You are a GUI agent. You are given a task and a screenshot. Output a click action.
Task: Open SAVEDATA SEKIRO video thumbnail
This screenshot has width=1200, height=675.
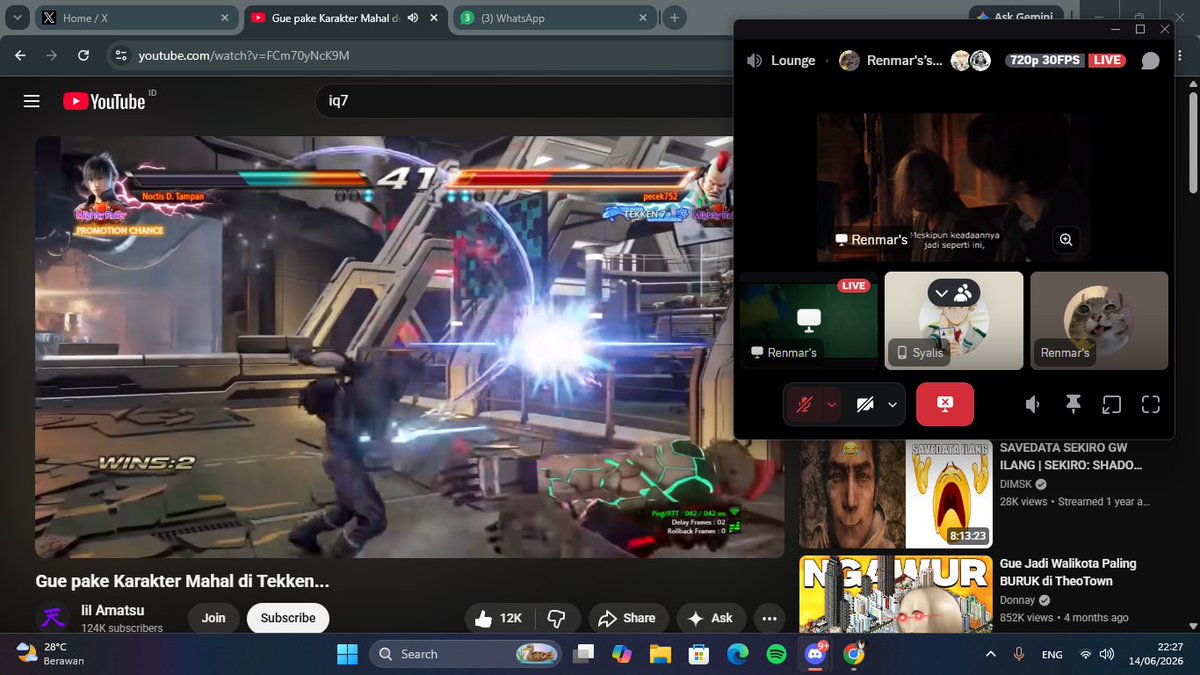pyautogui.click(x=896, y=494)
